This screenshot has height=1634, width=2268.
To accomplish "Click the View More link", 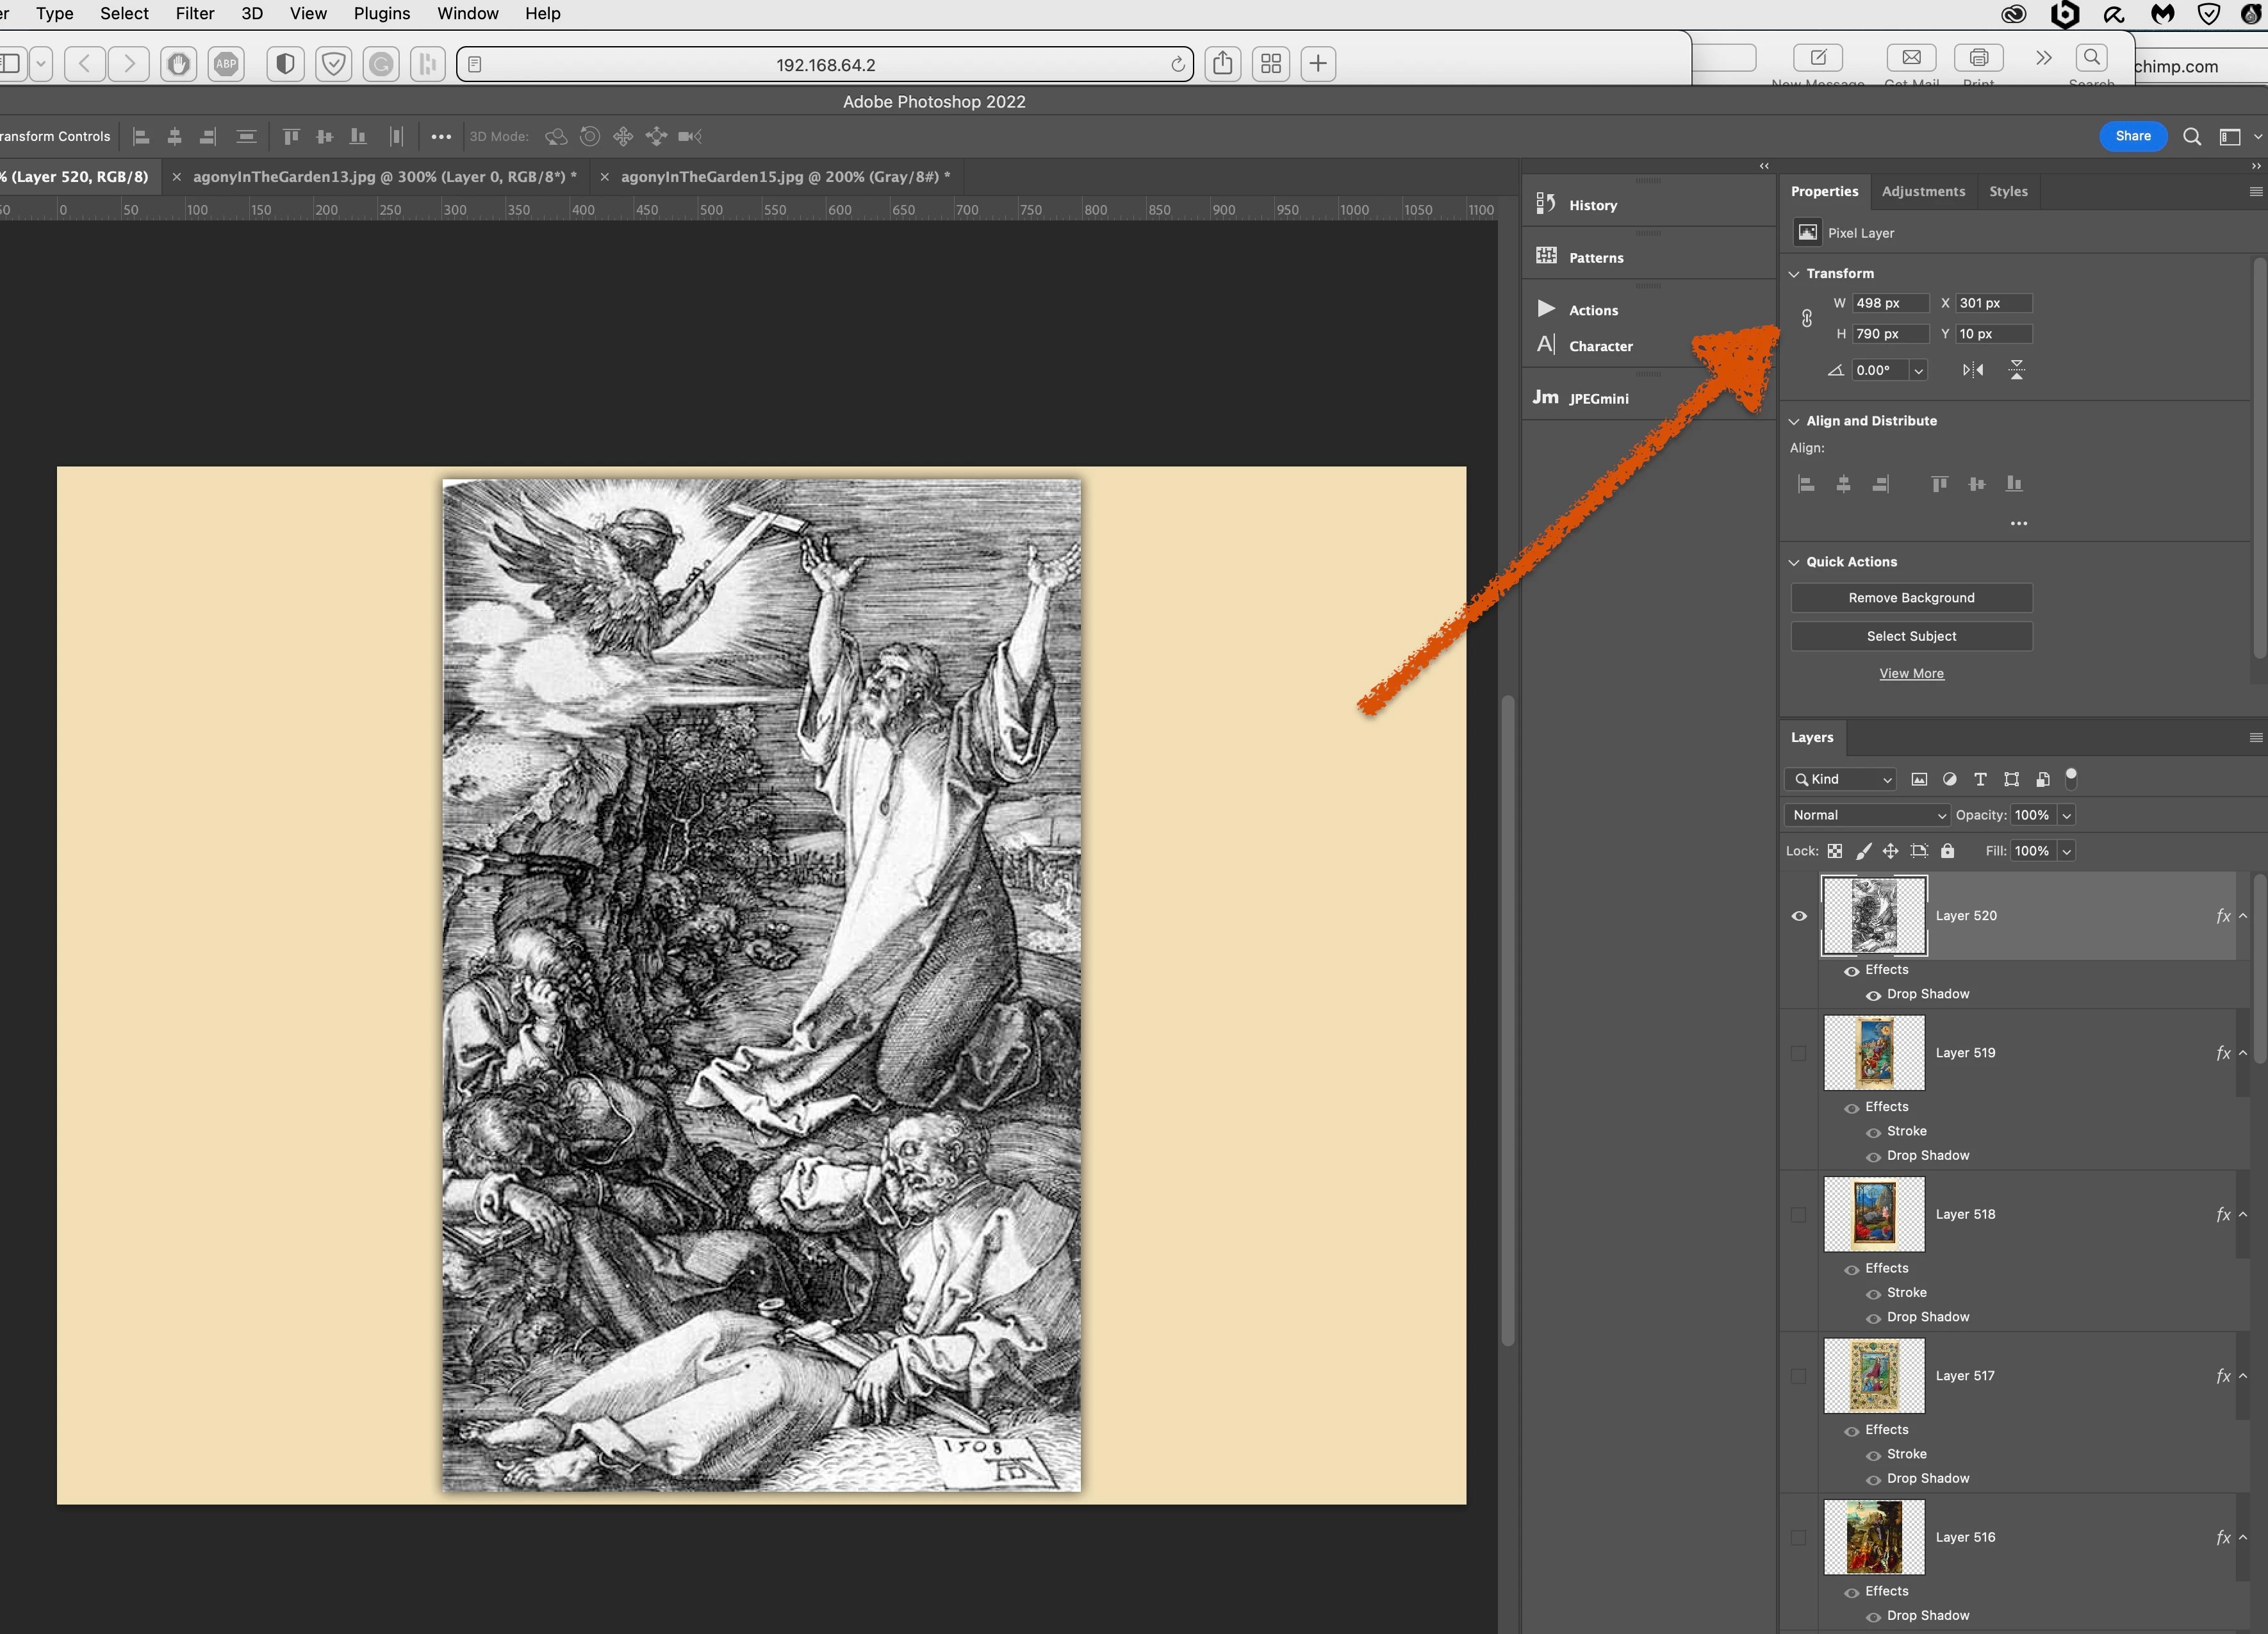I will [x=1910, y=673].
